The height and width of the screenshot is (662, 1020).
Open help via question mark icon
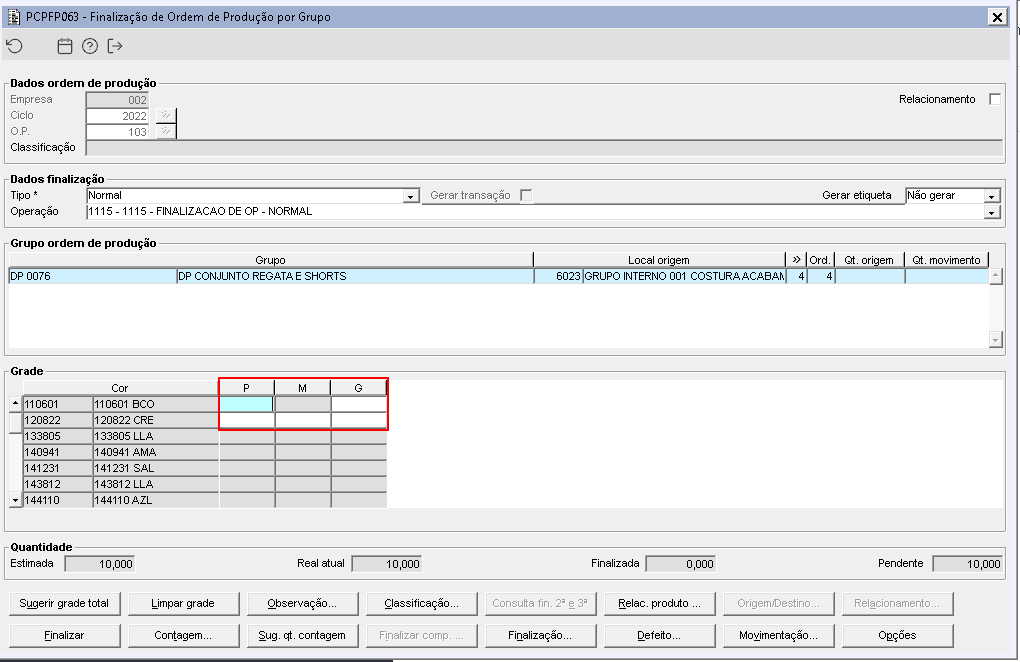click(x=90, y=46)
